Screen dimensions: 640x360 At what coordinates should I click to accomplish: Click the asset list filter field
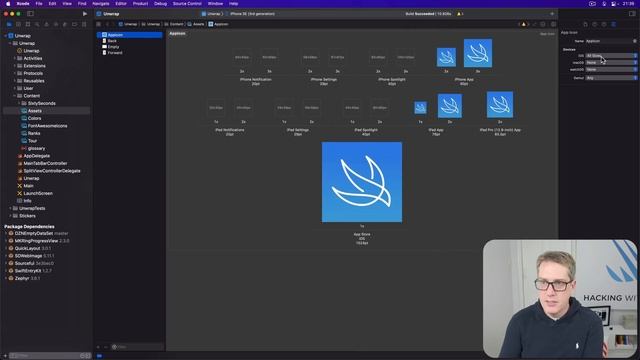137,347
